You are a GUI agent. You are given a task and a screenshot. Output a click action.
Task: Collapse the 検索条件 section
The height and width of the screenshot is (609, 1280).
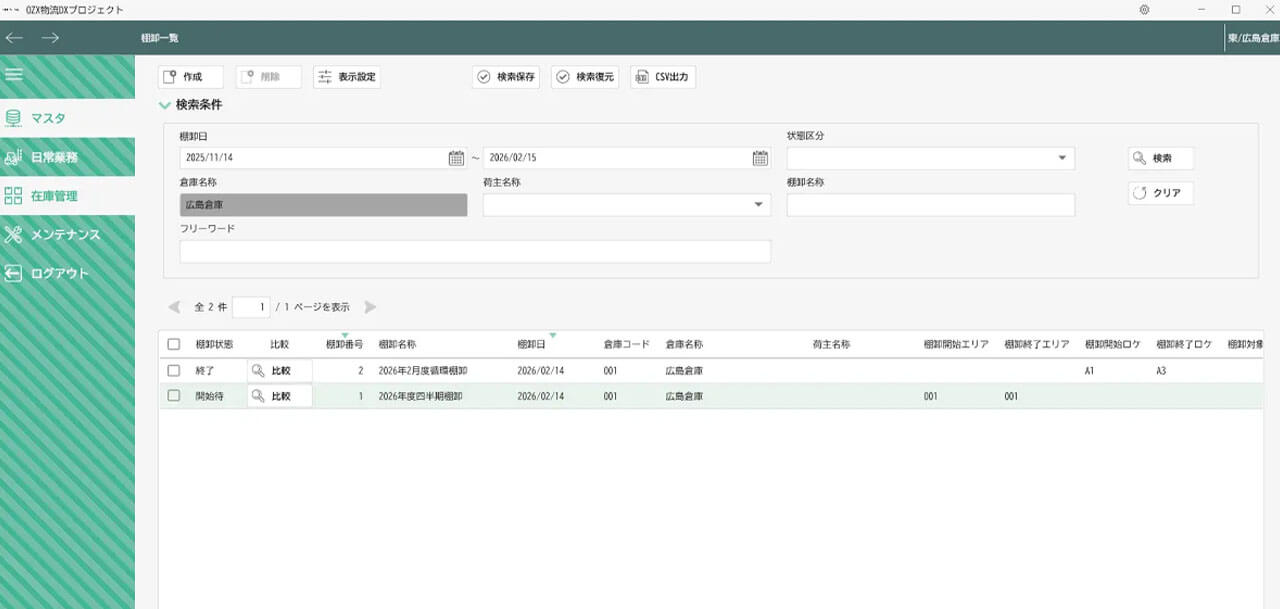[165, 104]
